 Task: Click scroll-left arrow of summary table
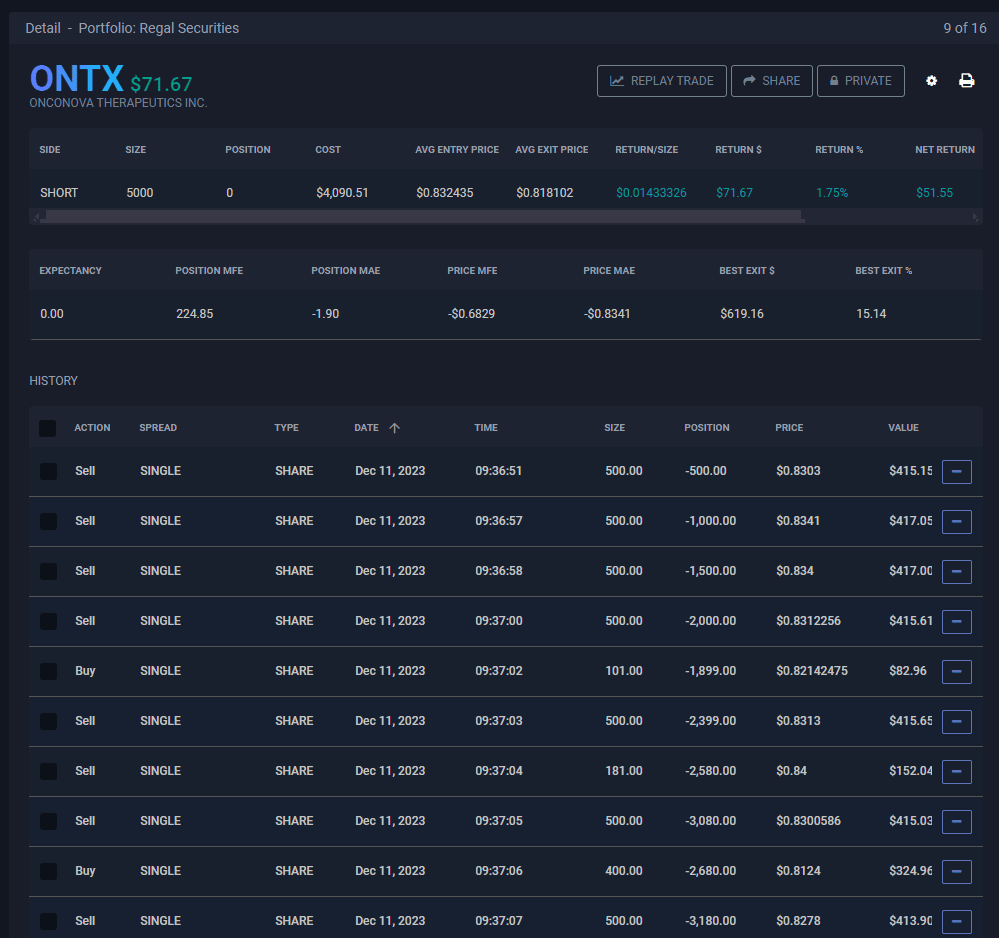click(x=36, y=216)
